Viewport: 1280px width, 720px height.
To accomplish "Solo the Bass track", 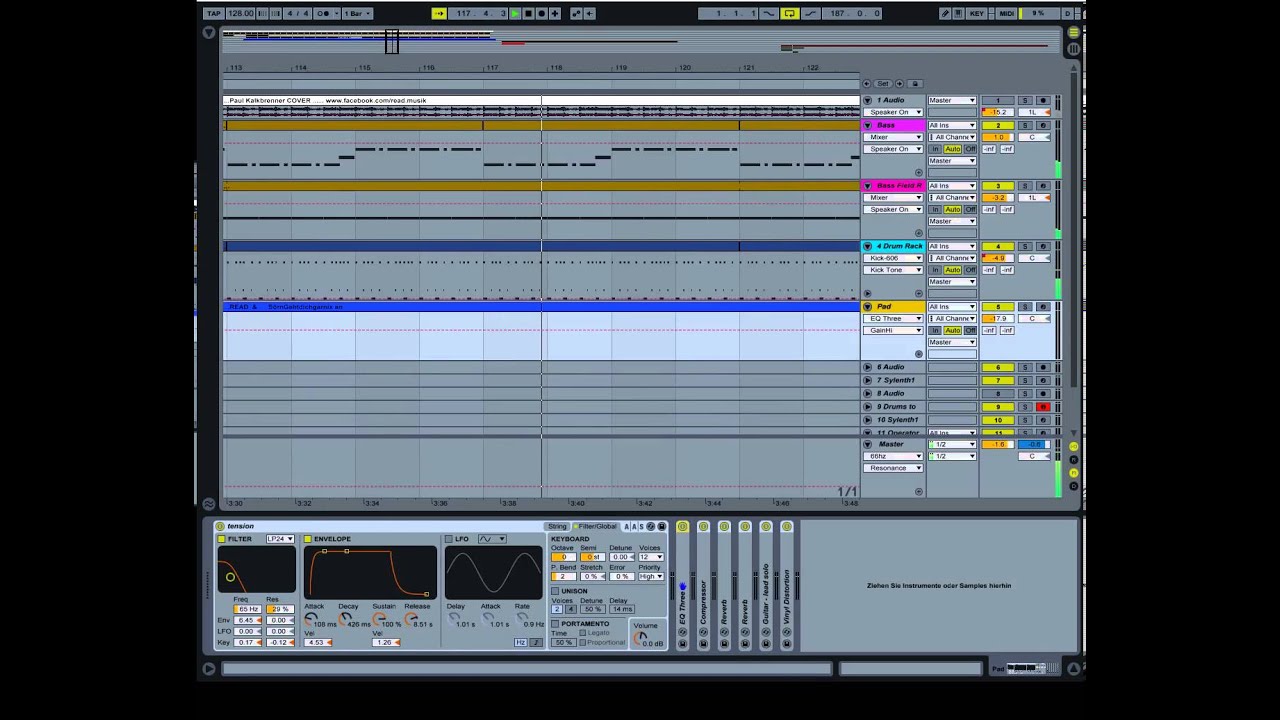I will [x=1025, y=125].
